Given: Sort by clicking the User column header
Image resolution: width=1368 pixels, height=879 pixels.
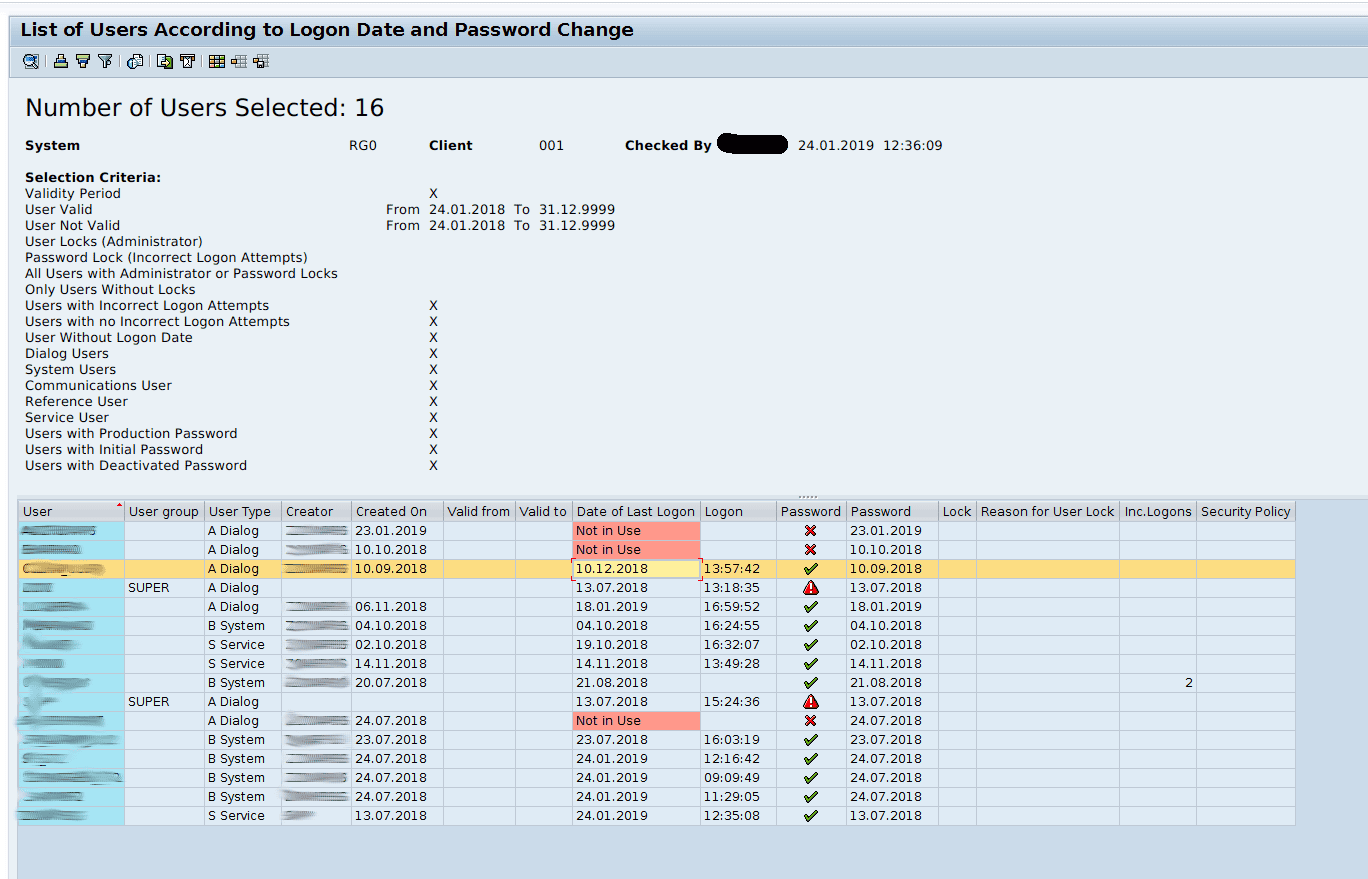Looking at the screenshot, I should click(x=70, y=511).
